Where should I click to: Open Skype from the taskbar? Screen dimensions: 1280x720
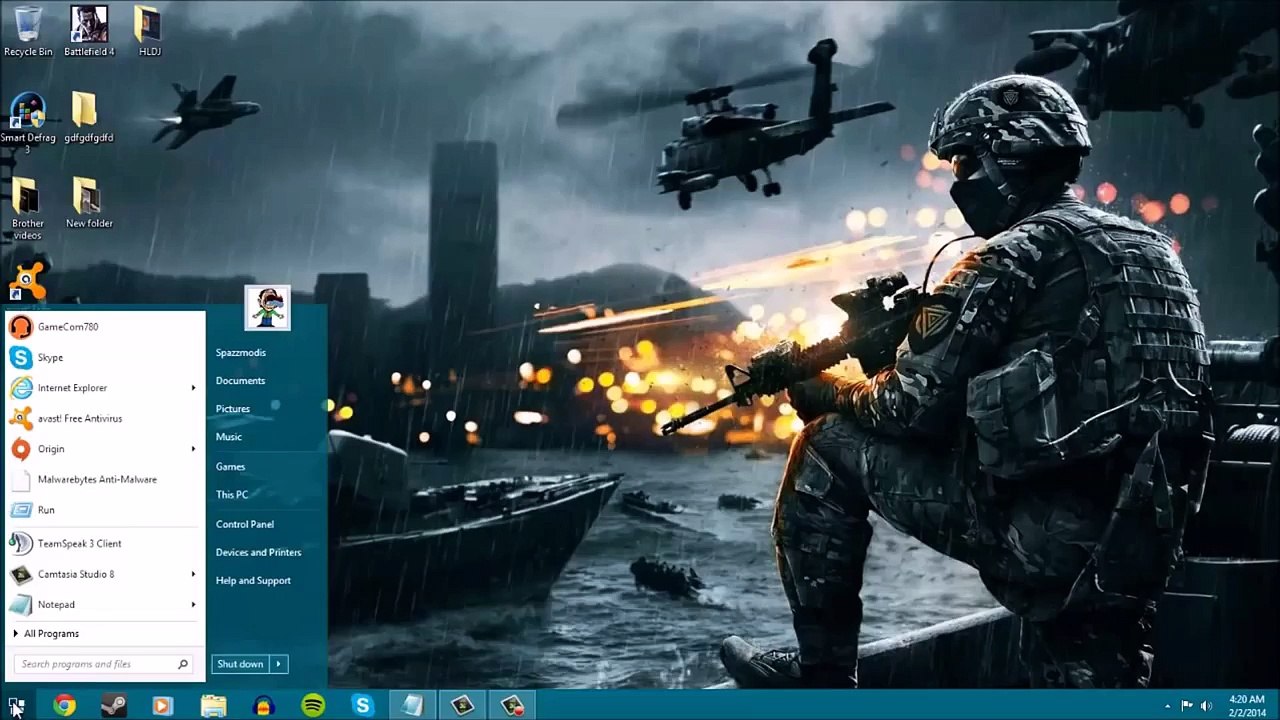(362, 706)
